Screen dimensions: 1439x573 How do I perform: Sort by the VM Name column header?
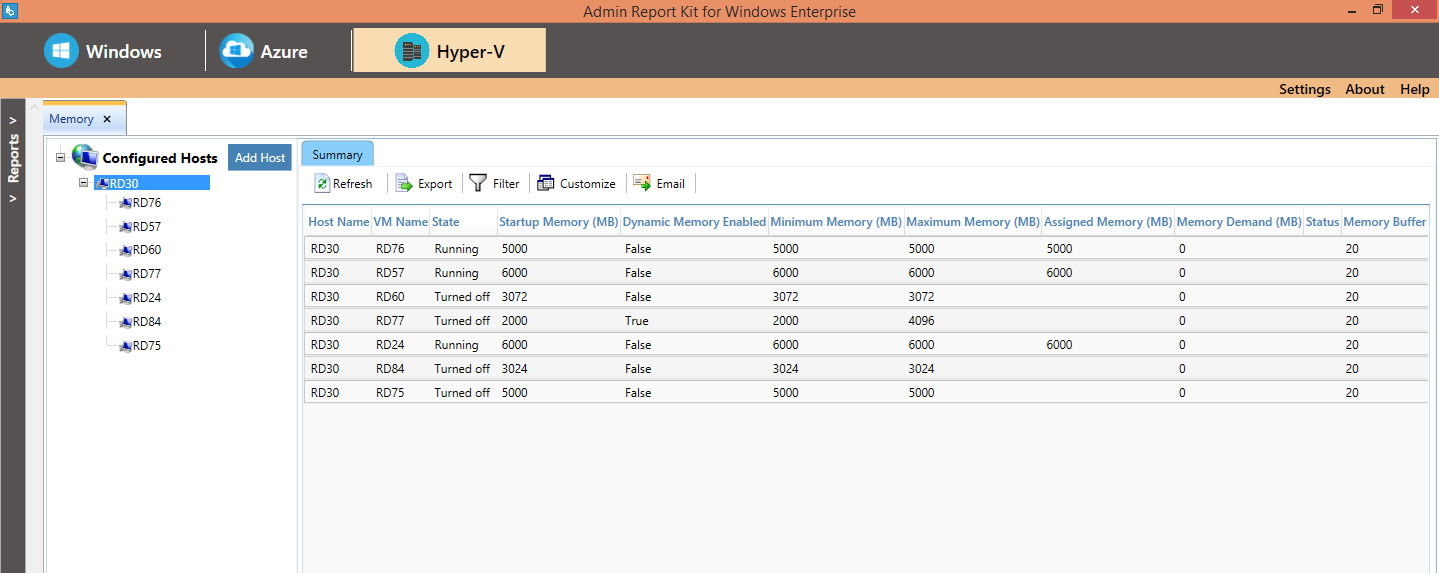coord(400,222)
